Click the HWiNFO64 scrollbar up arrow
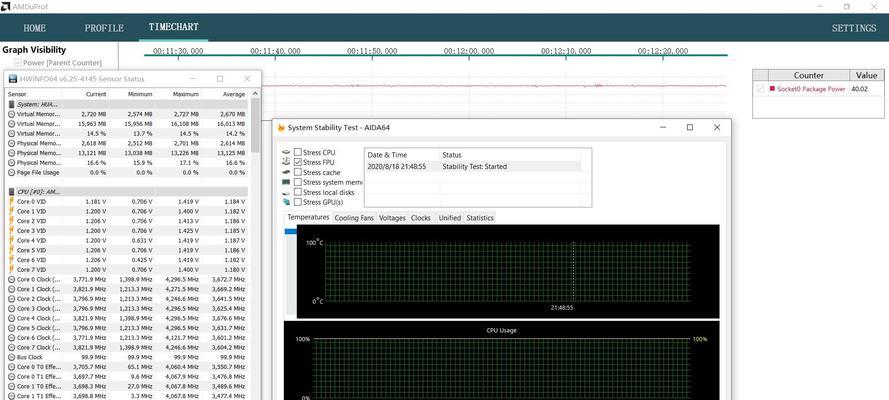The image size is (889, 400). [x=255, y=93]
